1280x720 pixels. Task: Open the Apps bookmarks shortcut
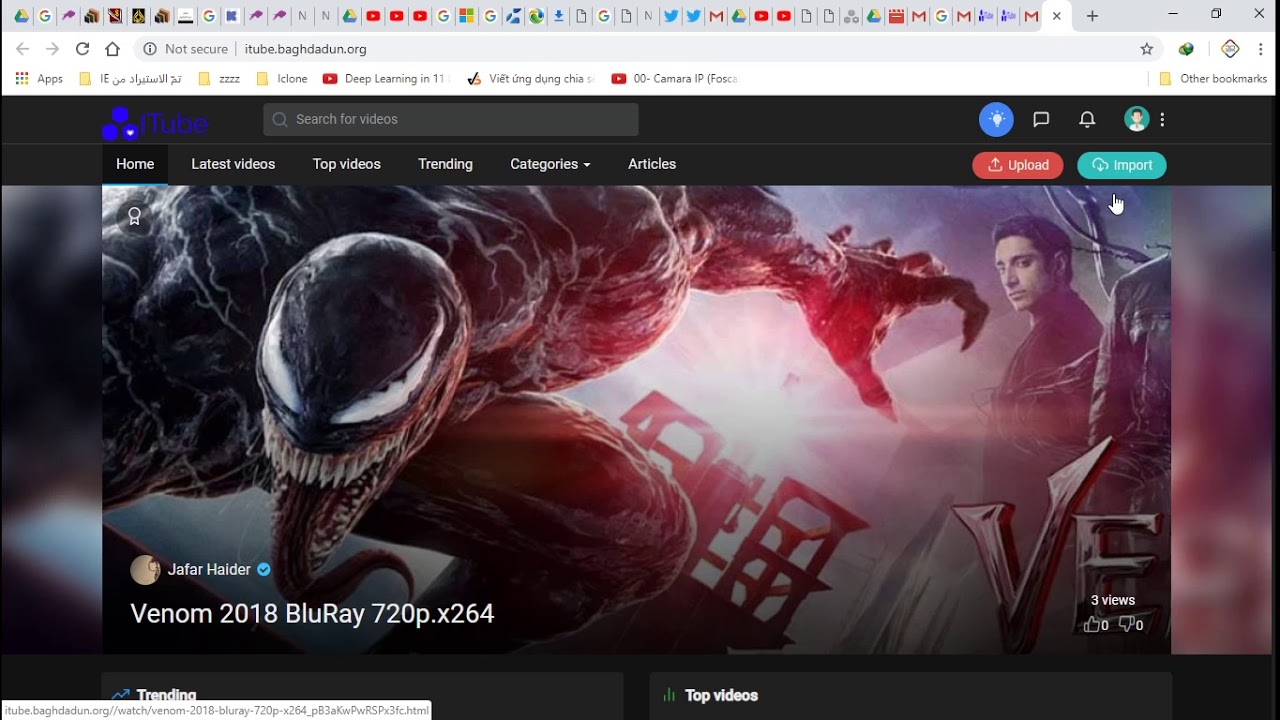coord(40,78)
